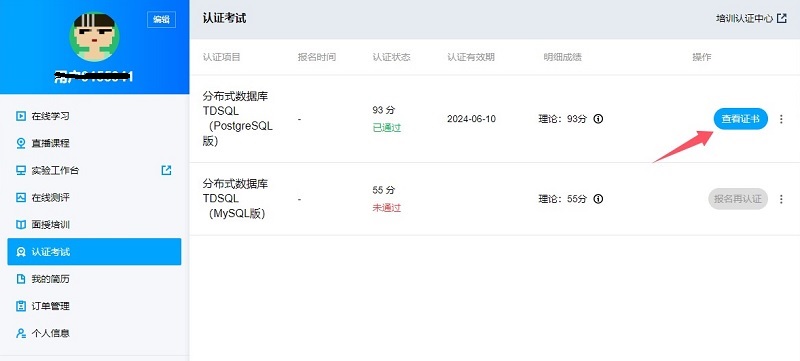The image size is (800, 361).
Task: Click the face-to-face training book icon
Action: (x=21, y=225)
